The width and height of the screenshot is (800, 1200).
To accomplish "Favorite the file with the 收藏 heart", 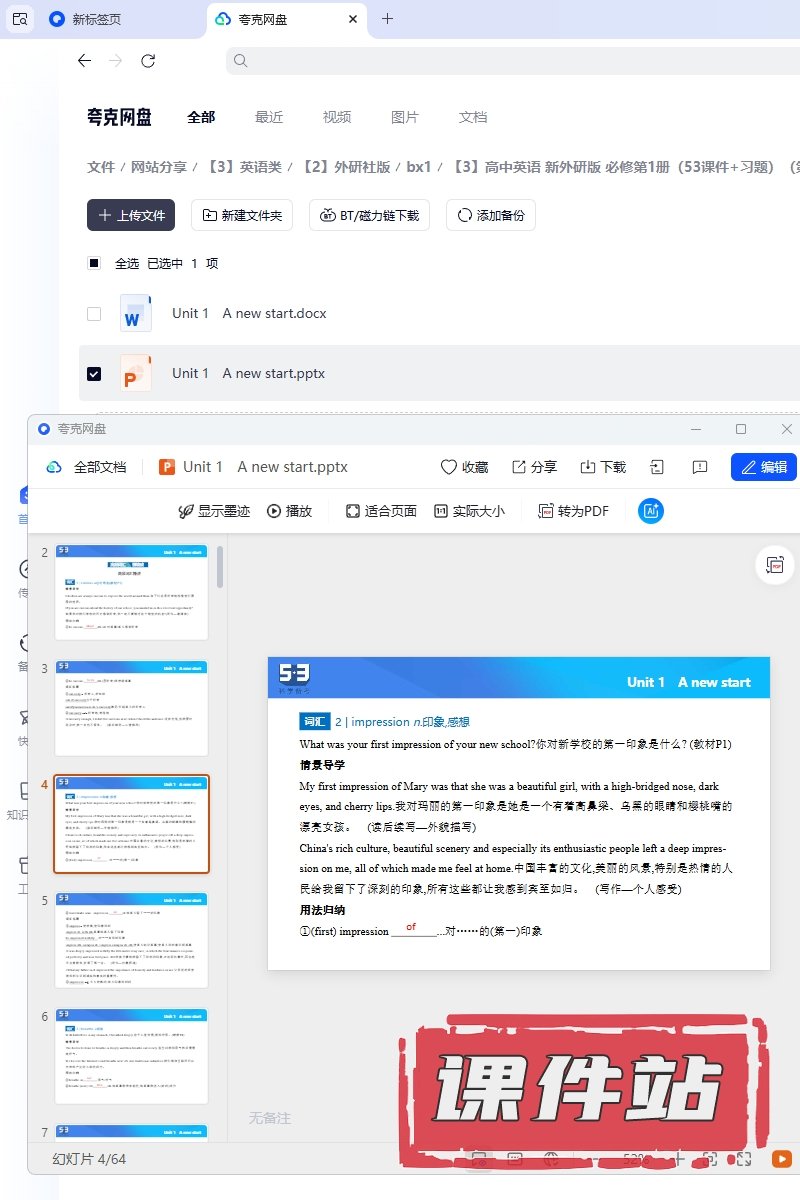I will tap(464, 467).
